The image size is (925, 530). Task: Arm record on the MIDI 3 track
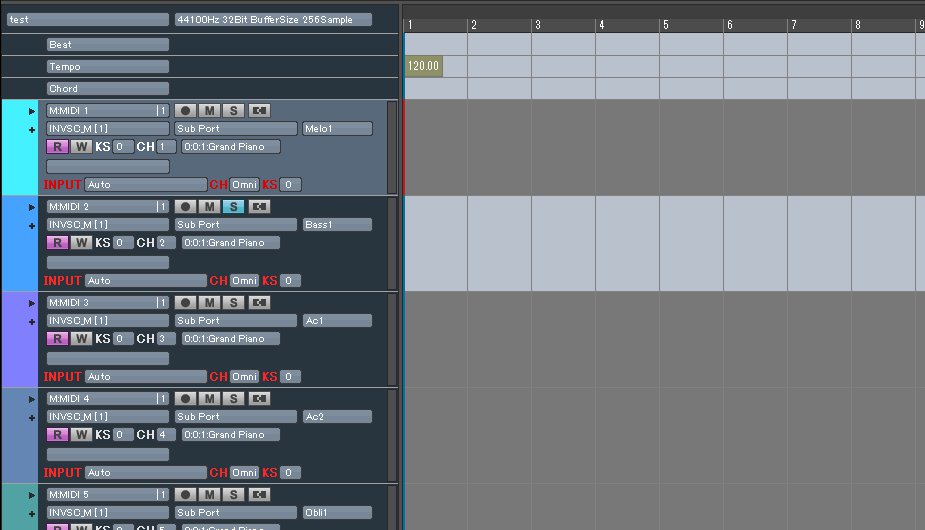click(185, 302)
